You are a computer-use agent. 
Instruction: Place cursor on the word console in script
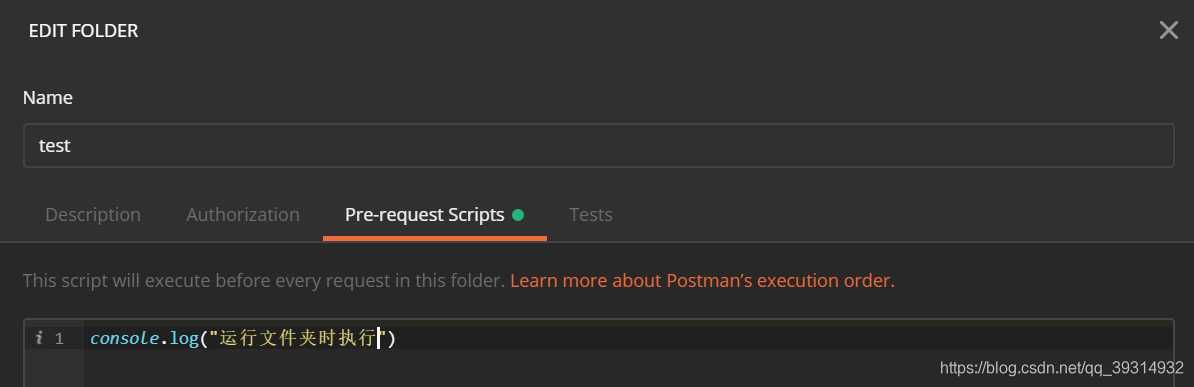[x=124, y=338]
